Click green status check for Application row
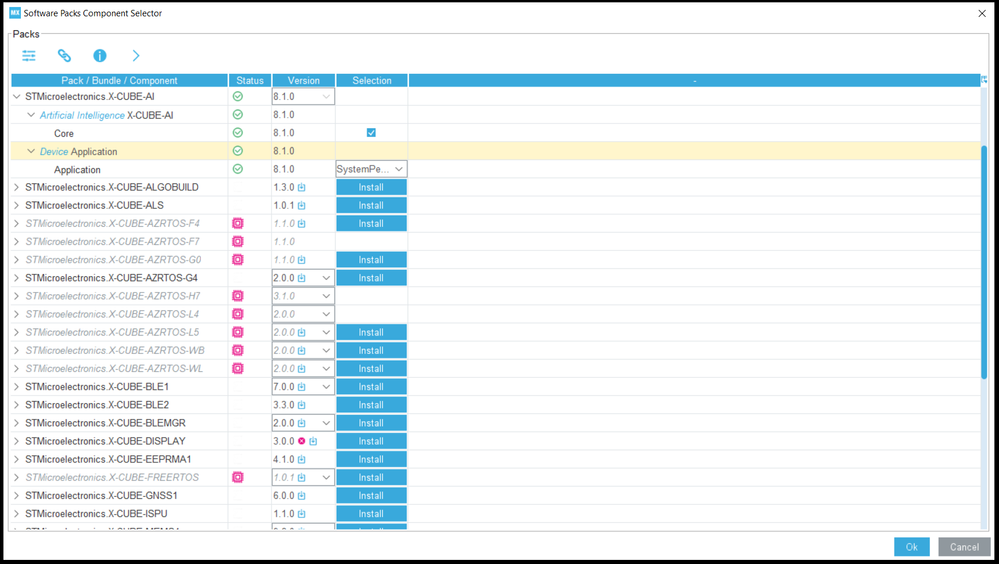999x564 pixels. (238, 170)
